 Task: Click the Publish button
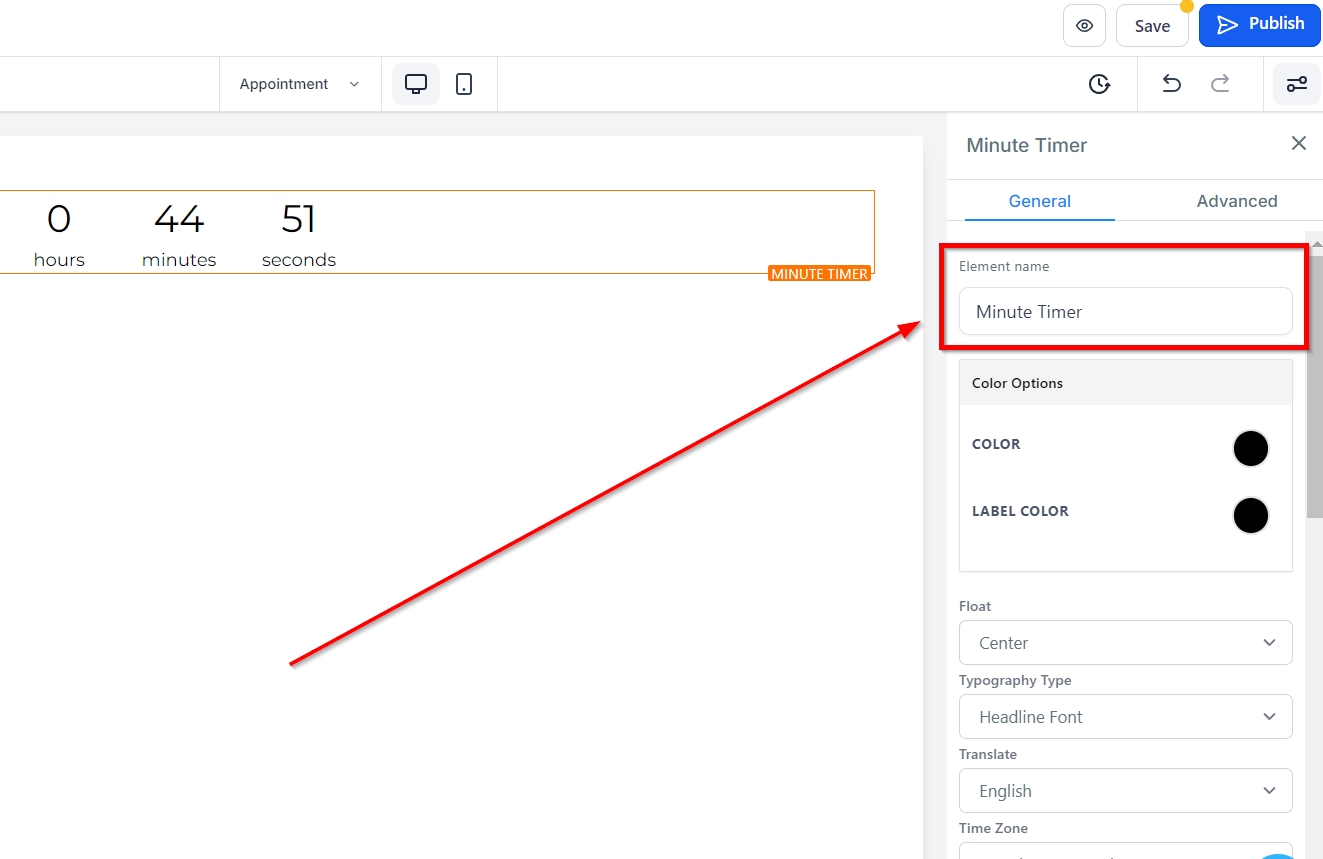[x=1260, y=25]
